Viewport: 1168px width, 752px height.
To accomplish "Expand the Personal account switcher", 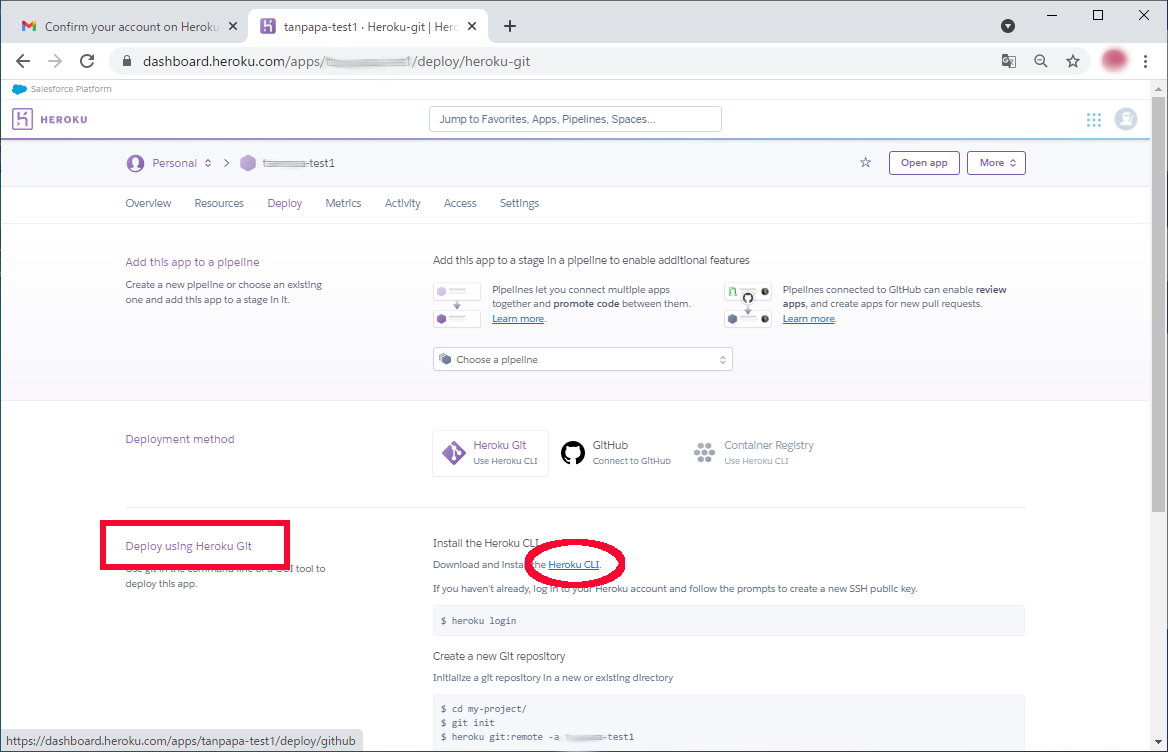I will point(170,163).
